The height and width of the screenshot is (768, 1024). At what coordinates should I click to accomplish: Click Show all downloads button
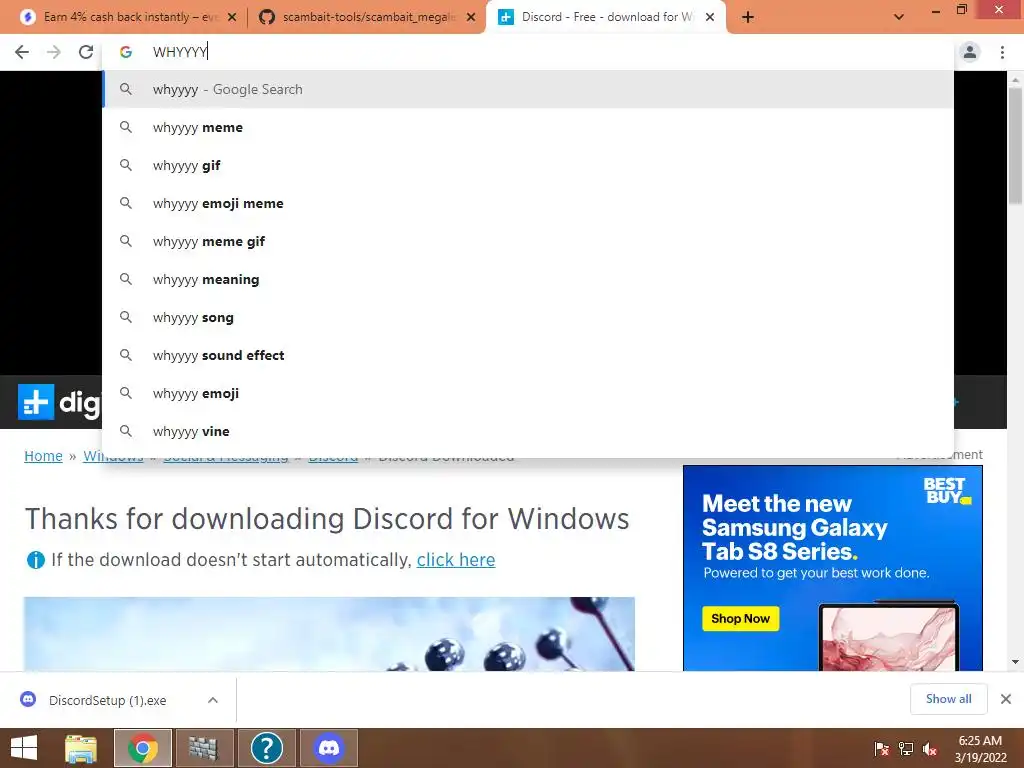948,699
